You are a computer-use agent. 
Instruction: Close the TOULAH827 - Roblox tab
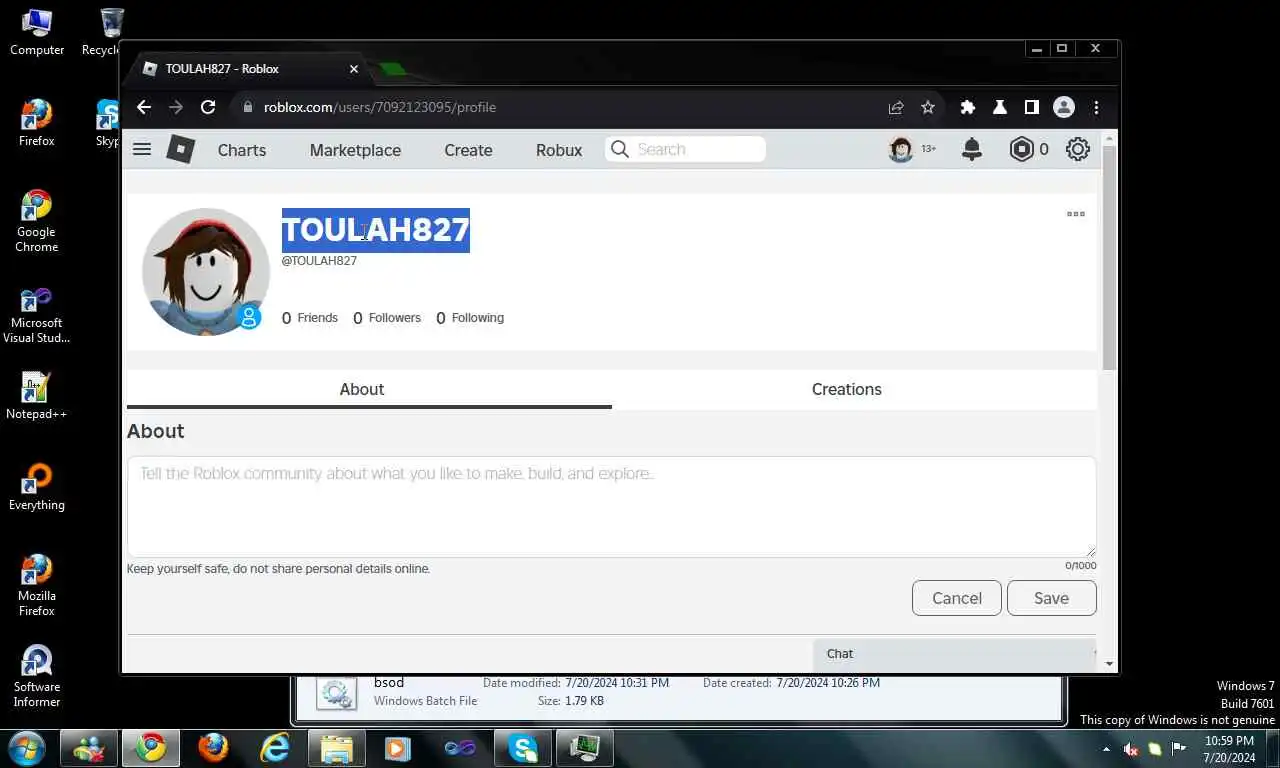354,69
